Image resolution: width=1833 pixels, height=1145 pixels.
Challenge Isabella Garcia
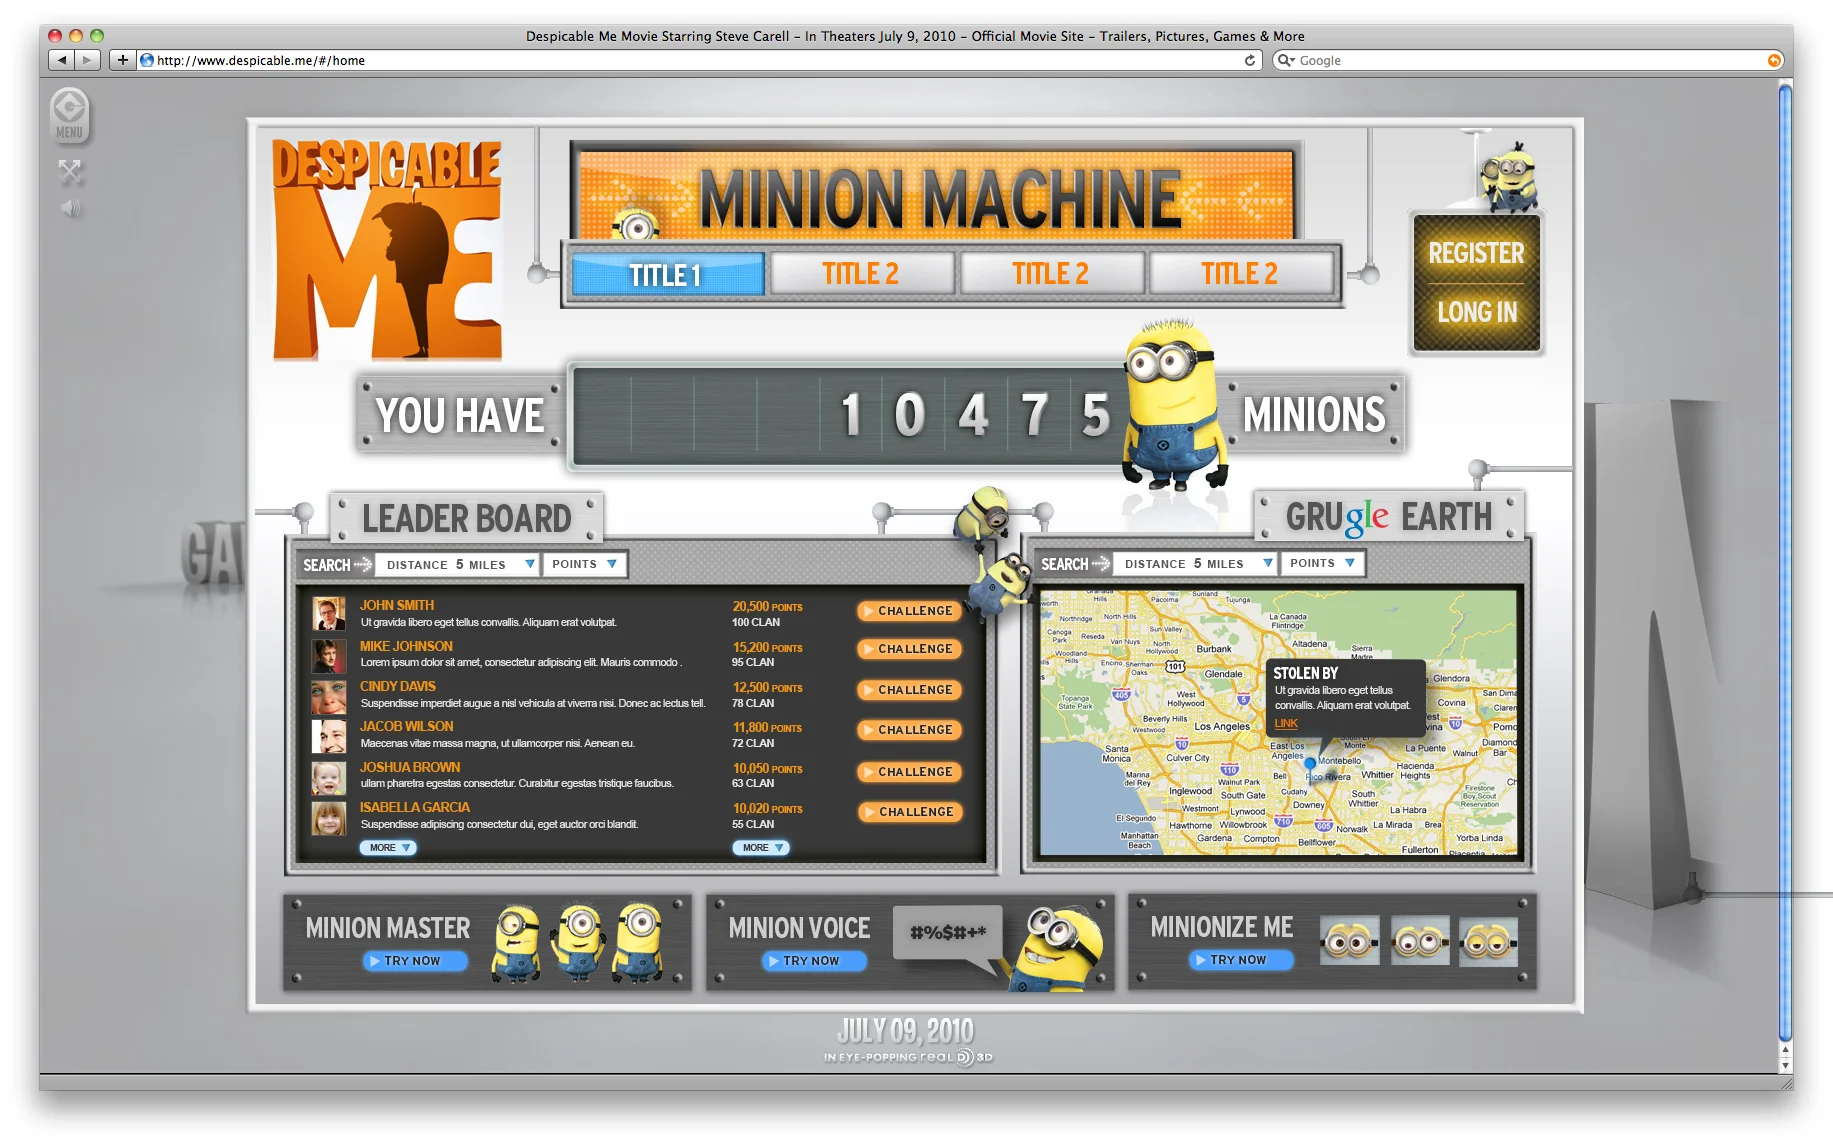coord(910,812)
